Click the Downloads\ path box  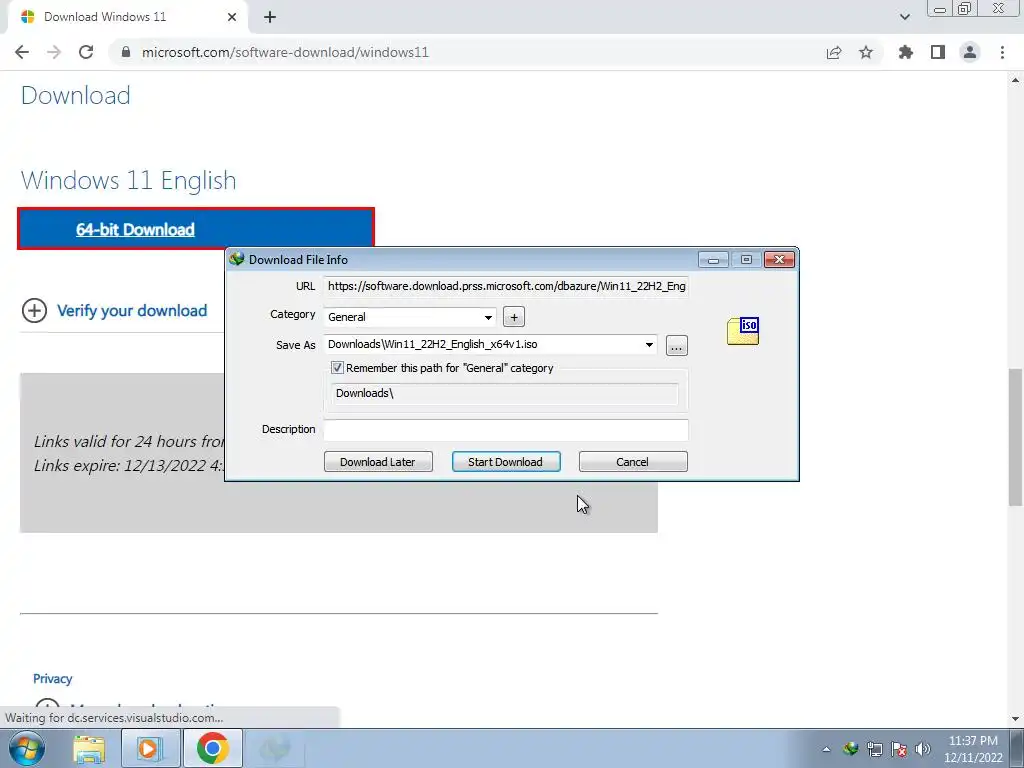pos(505,393)
